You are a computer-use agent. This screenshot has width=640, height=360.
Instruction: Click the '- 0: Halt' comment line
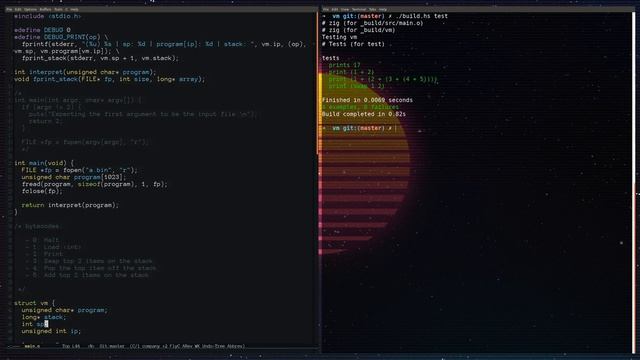[42, 240]
